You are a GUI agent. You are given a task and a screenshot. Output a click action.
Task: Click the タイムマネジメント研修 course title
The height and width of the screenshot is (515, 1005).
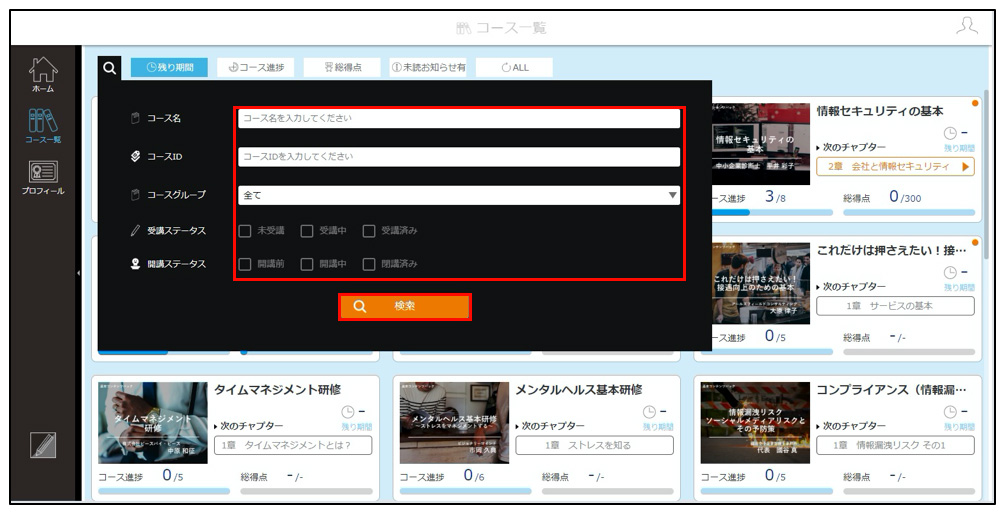click(x=278, y=389)
